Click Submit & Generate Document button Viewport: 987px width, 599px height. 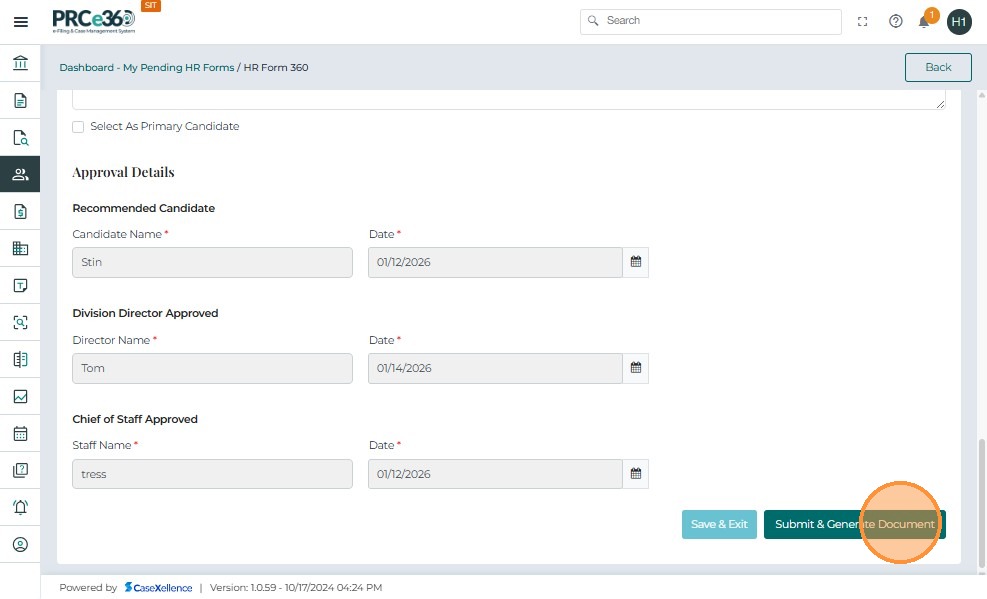click(x=854, y=524)
